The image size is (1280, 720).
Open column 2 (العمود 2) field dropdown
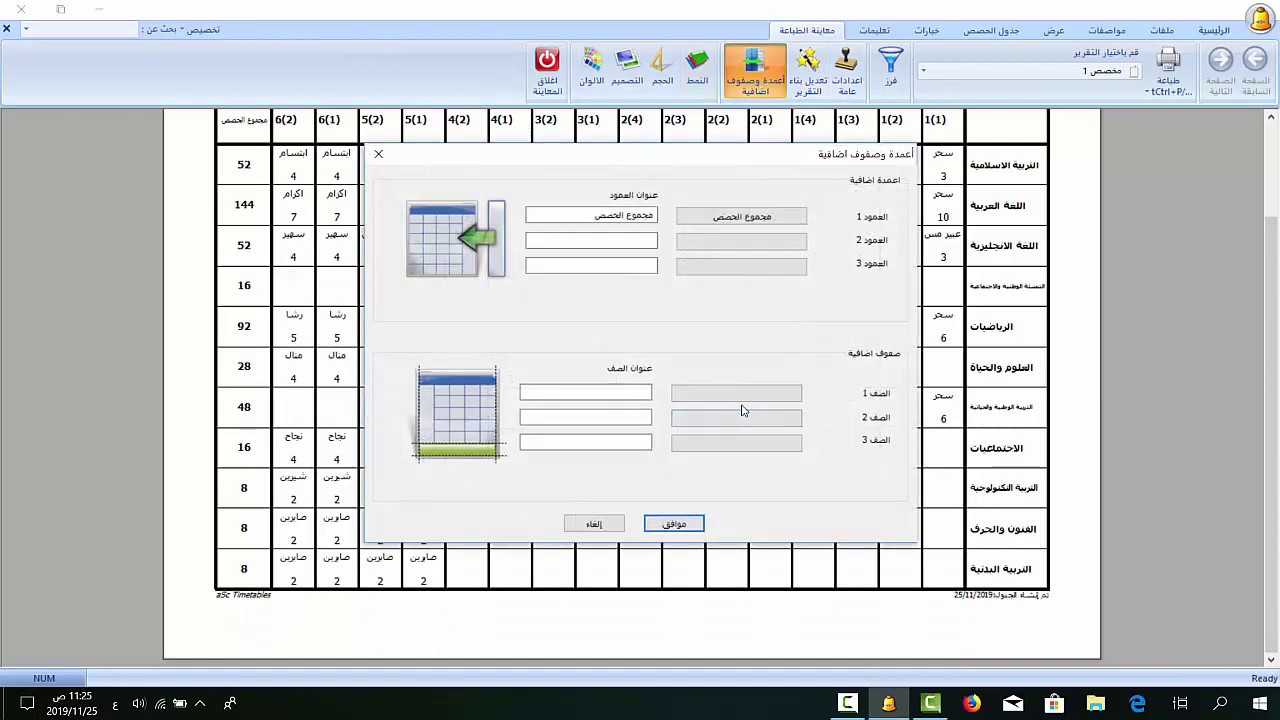741,241
